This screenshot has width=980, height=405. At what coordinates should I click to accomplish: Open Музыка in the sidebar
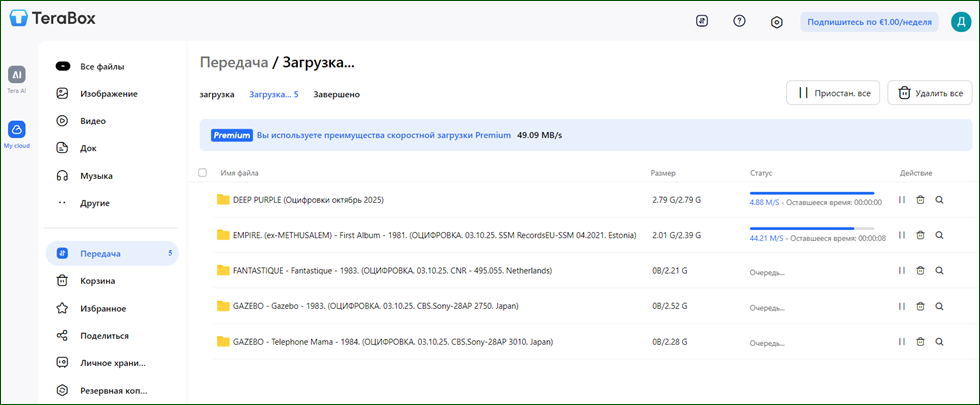click(112, 176)
